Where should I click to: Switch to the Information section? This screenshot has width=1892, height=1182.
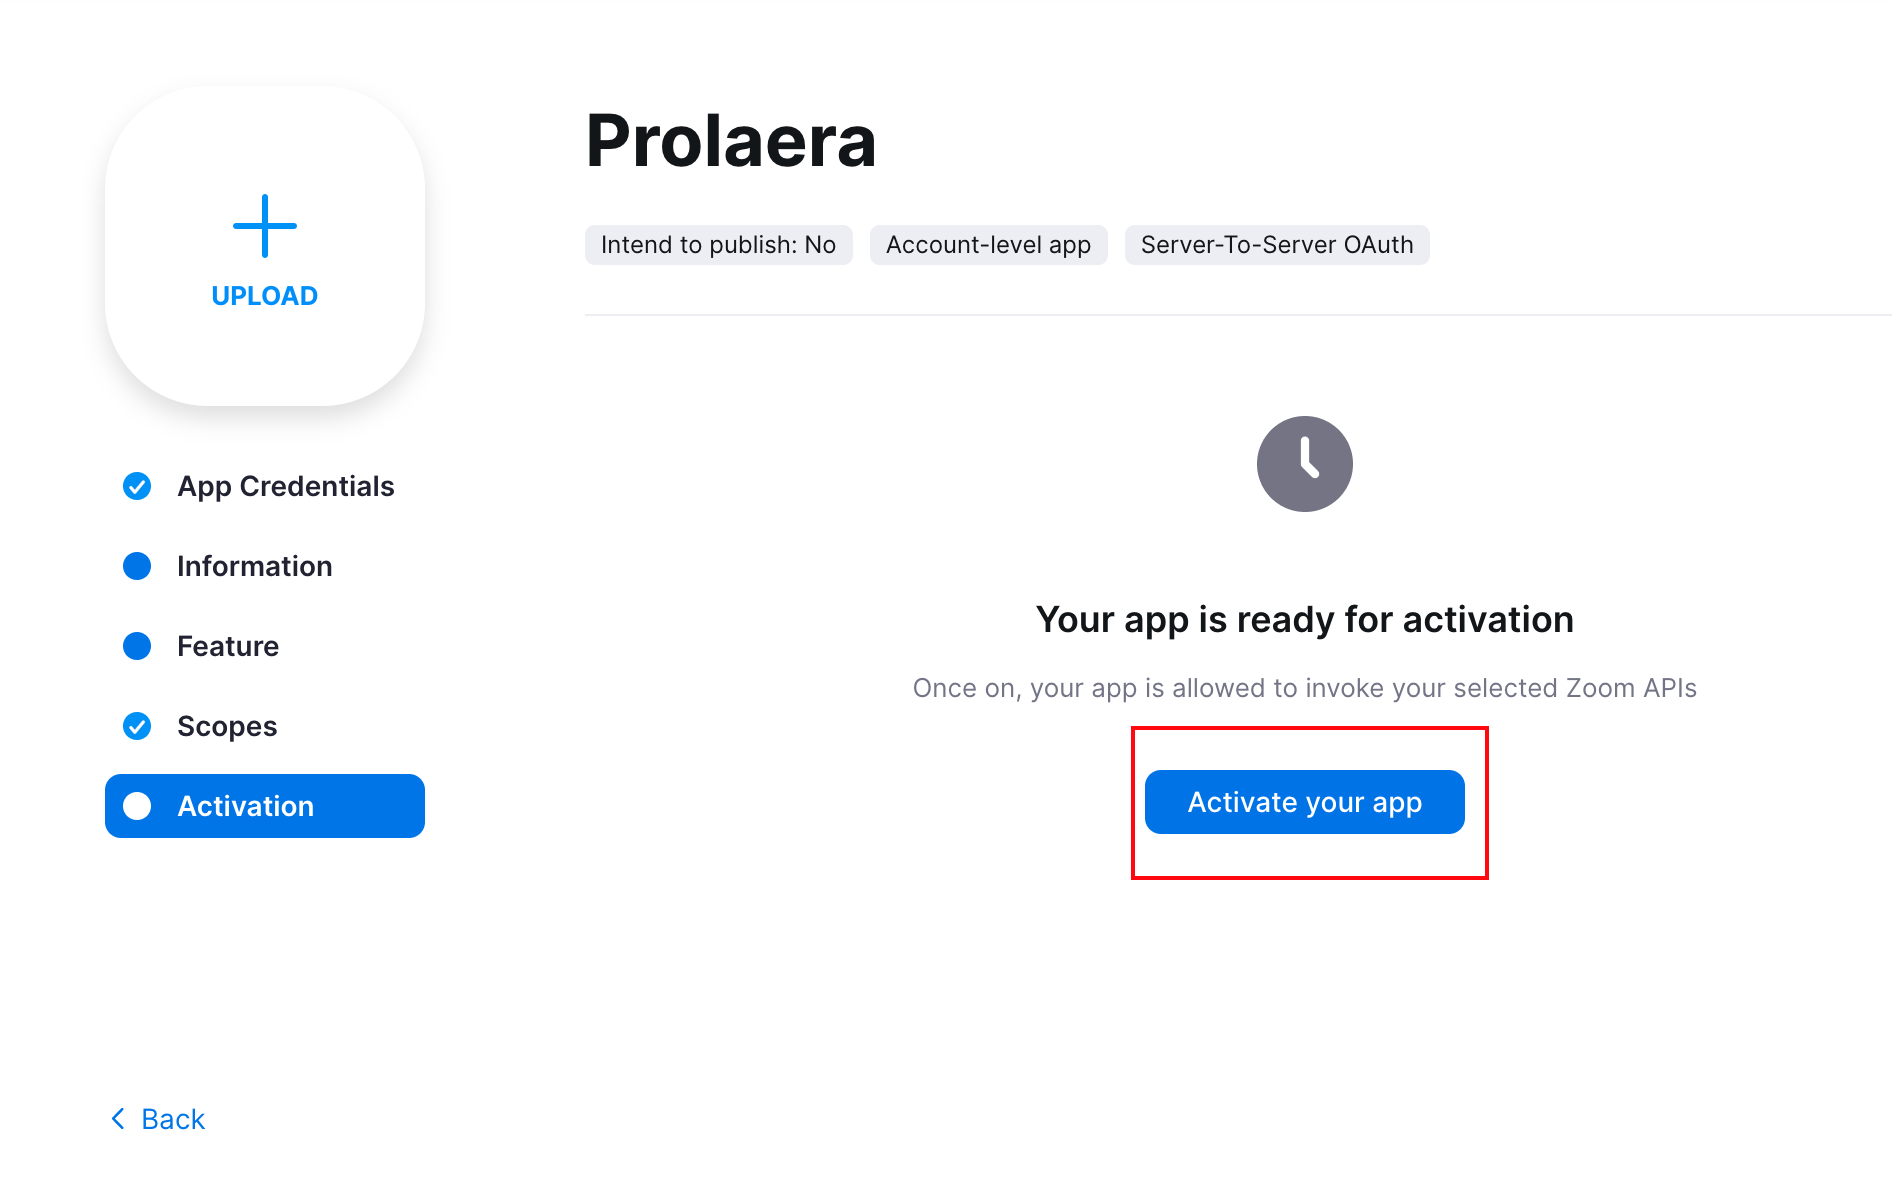coord(254,566)
